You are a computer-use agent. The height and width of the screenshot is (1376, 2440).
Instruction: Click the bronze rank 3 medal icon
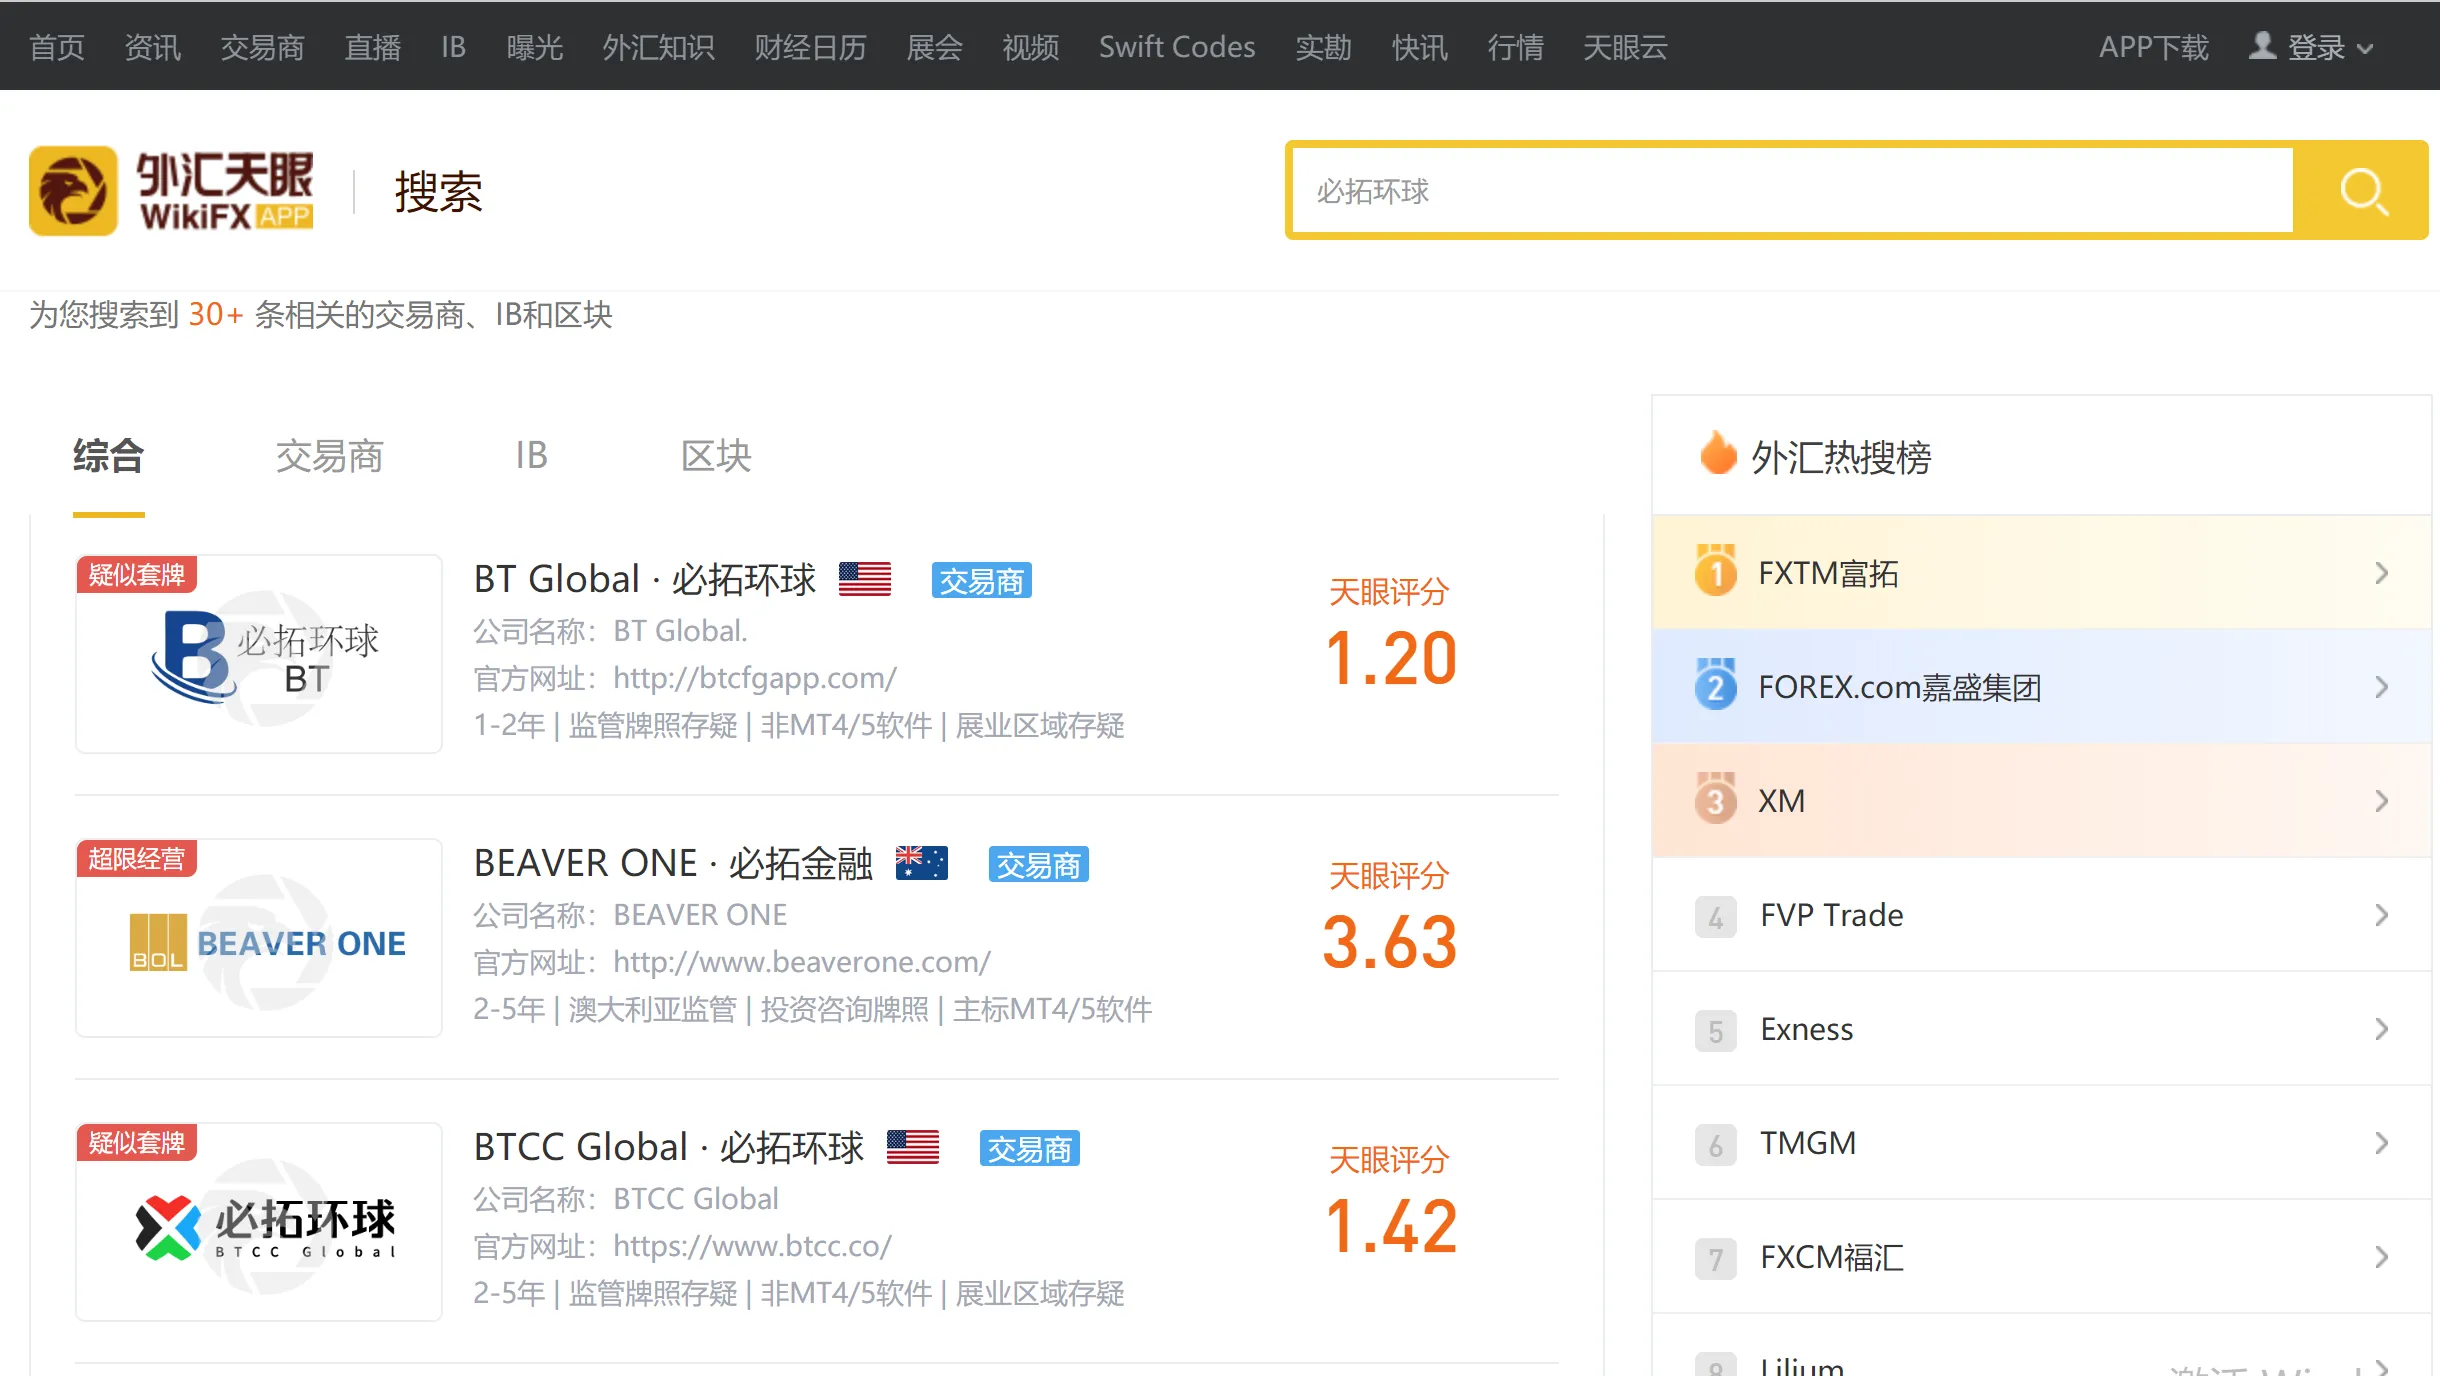click(x=1716, y=799)
